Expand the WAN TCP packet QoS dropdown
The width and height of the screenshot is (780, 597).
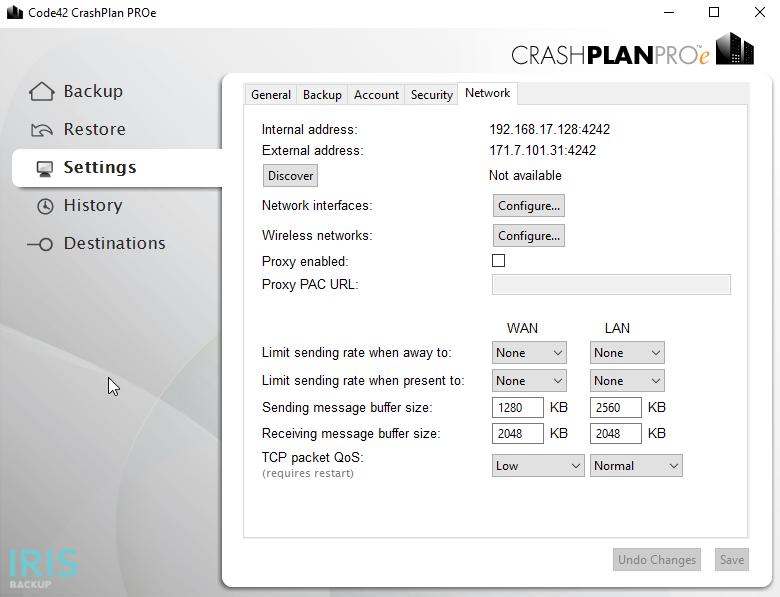[x=538, y=466]
